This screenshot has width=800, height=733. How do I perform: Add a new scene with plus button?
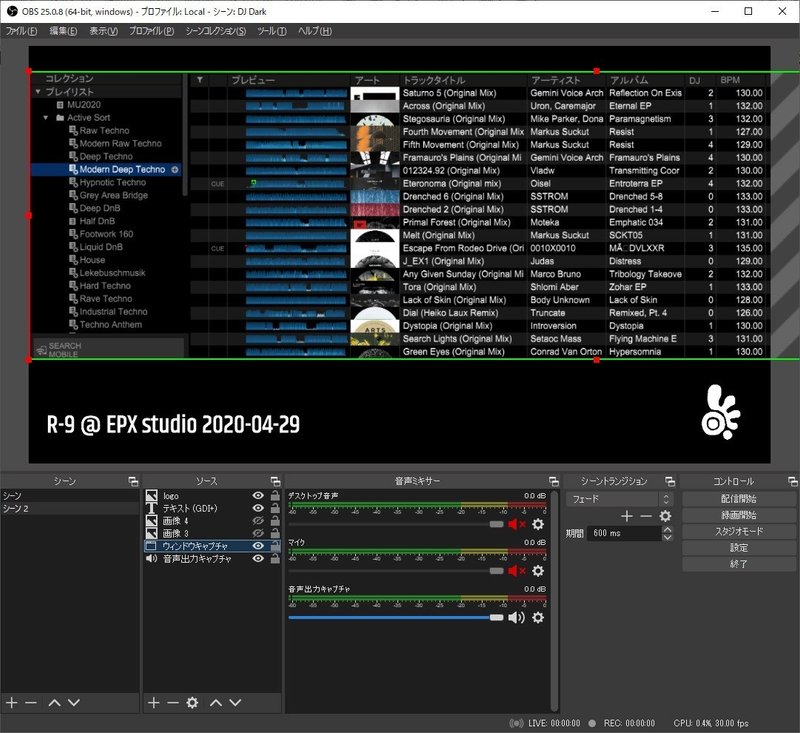pos(12,703)
